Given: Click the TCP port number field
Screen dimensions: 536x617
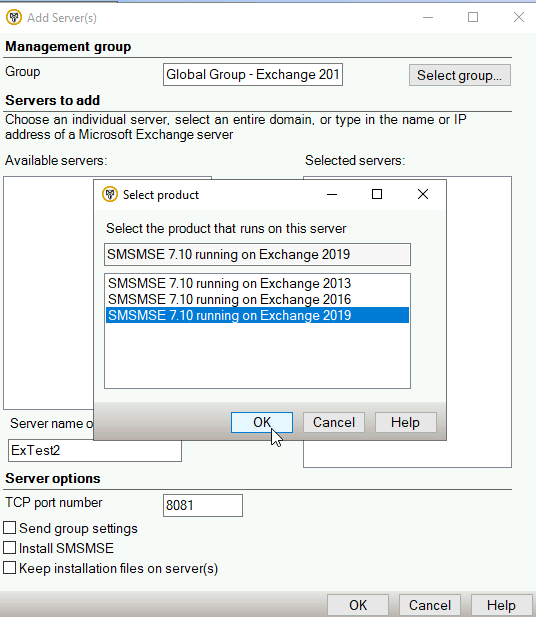Looking at the screenshot, I should [x=203, y=505].
